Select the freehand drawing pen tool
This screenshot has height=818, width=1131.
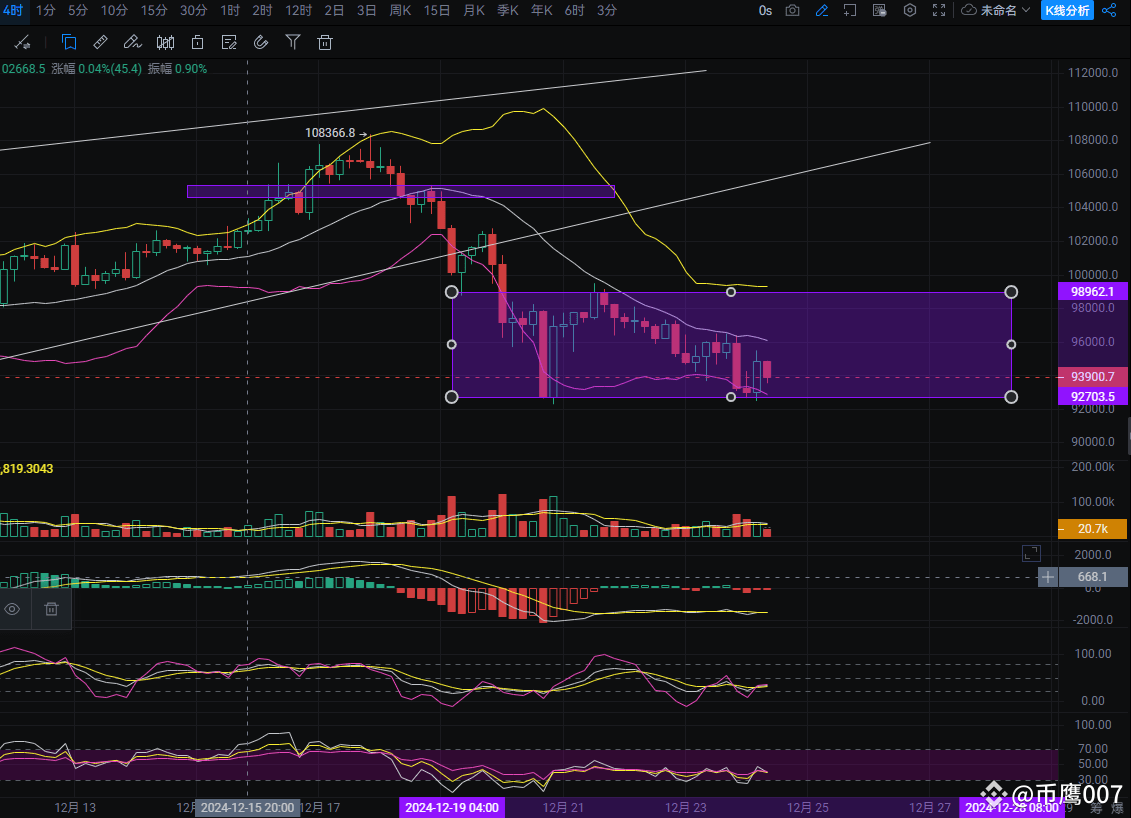(131, 42)
